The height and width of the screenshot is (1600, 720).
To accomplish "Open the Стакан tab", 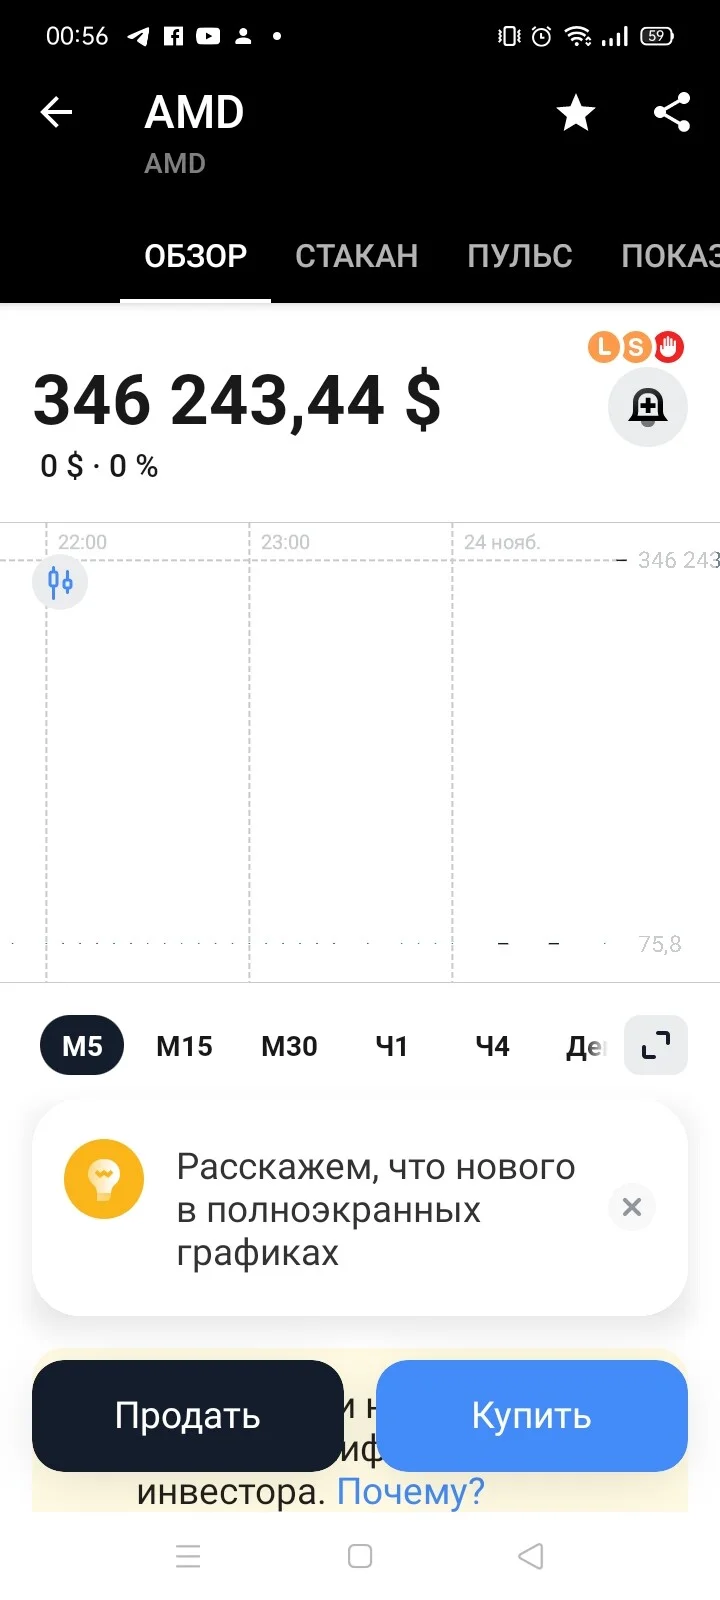I will tap(357, 256).
